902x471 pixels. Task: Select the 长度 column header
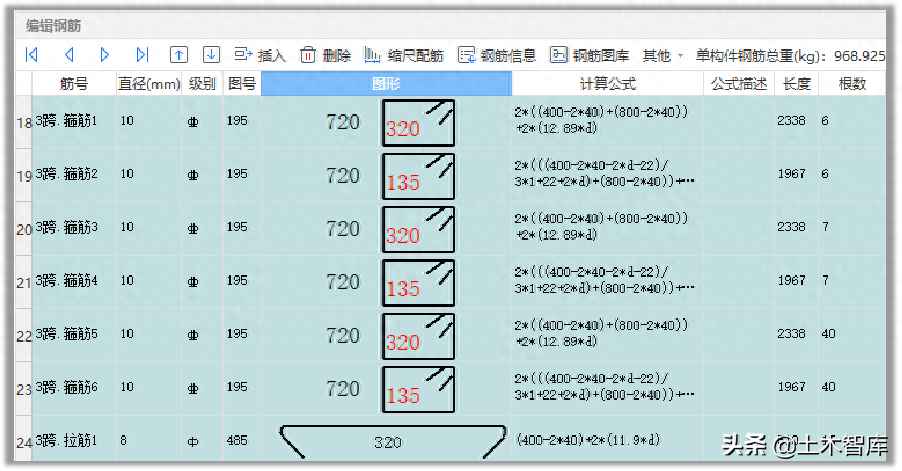[796, 84]
